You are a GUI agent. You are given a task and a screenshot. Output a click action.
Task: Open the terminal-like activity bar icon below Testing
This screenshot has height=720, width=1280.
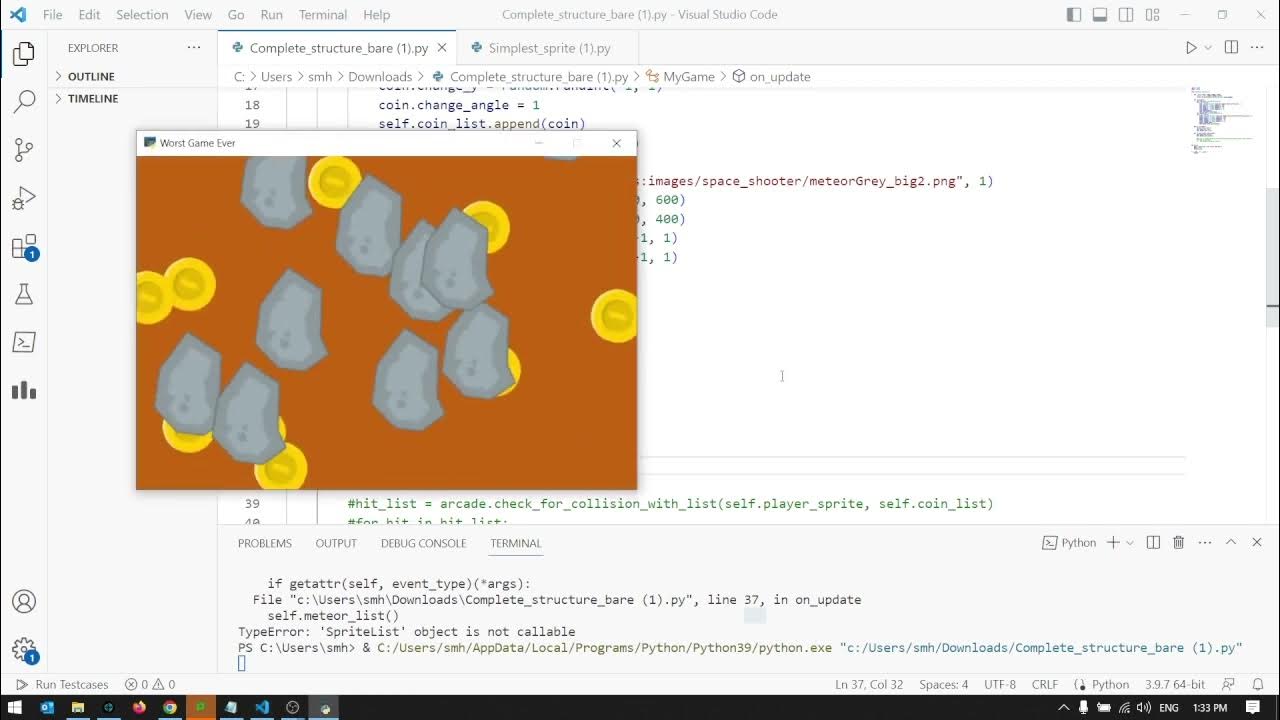[24, 342]
